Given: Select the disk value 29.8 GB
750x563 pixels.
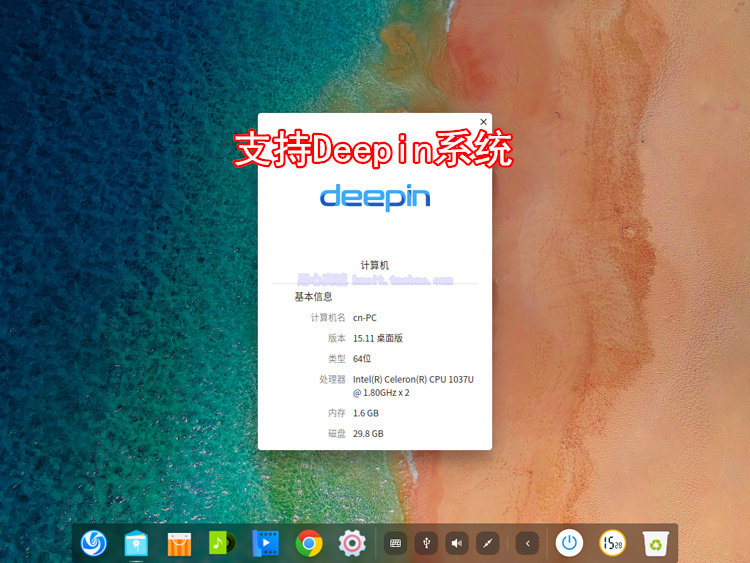Looking at the screenshot, I should pos(368,433).
